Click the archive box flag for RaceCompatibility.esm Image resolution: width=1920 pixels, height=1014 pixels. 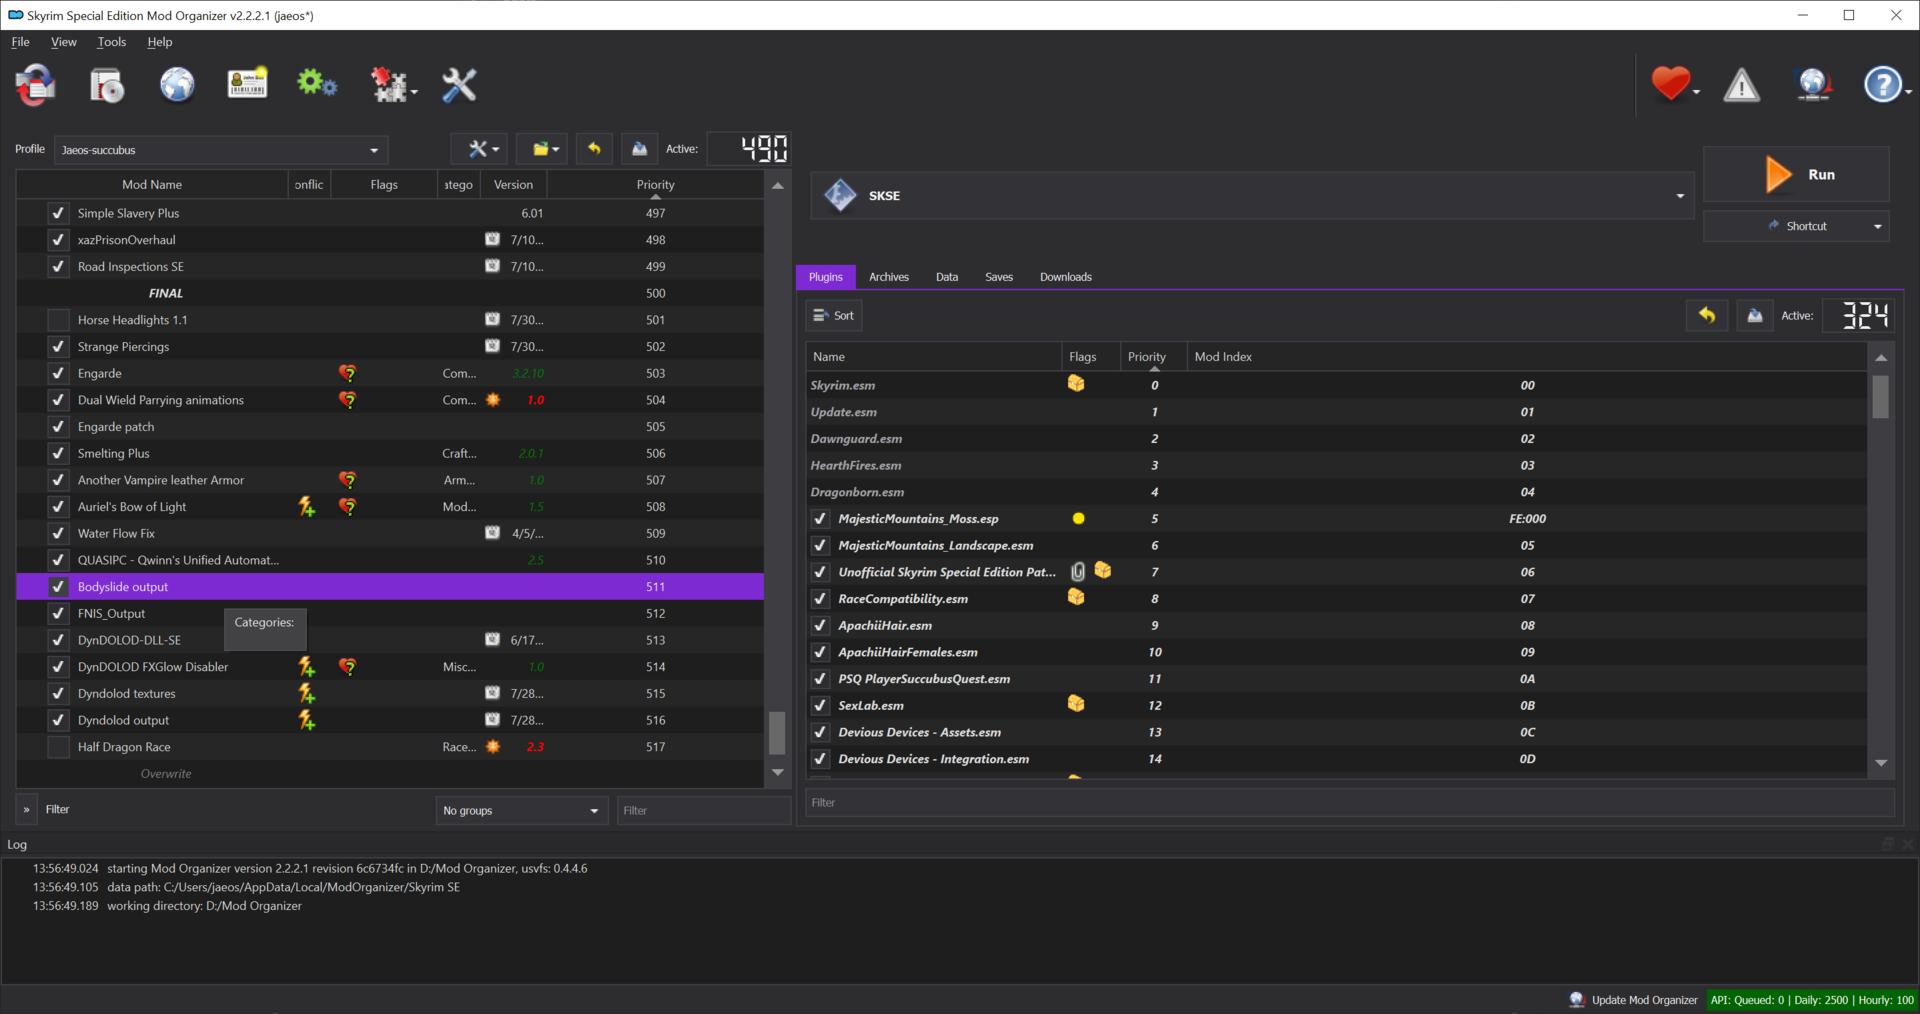1076,597
